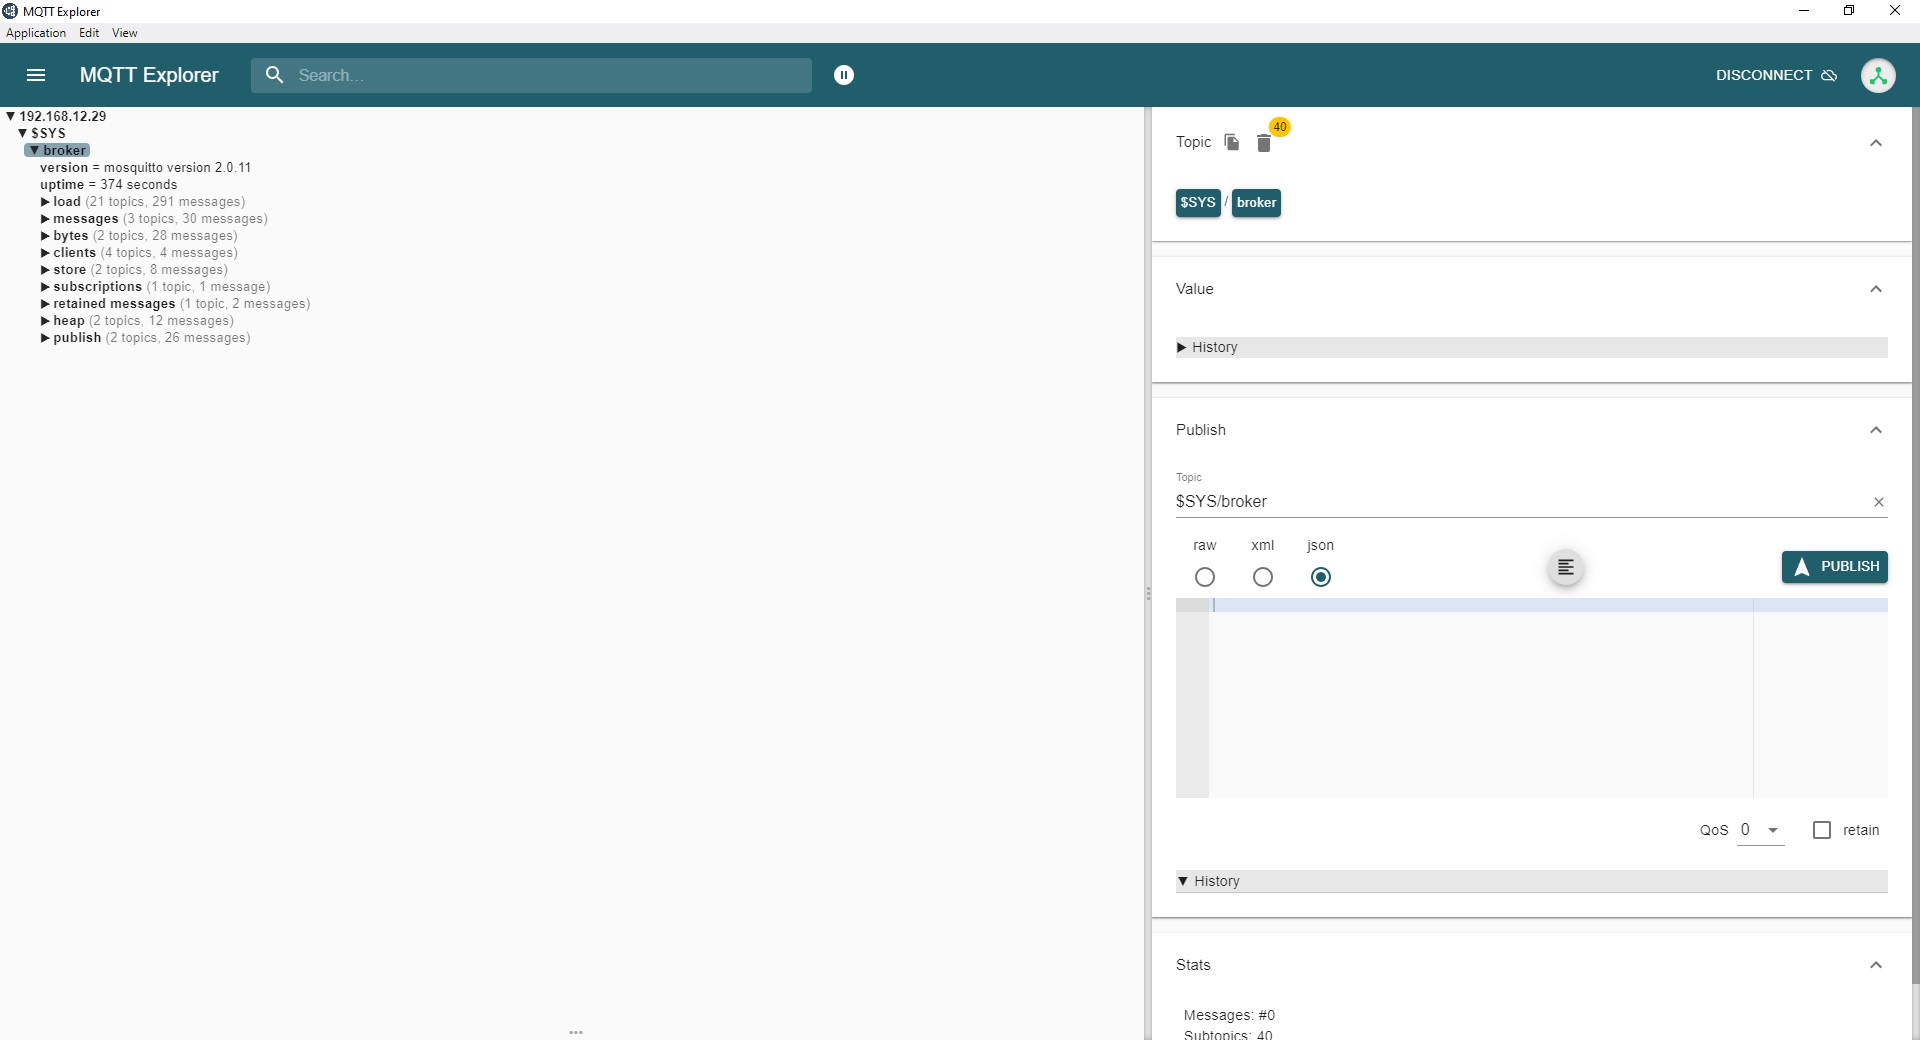Enable the retain checkbox
The height and width of the screenshot is (1040, 1920).
click(1822, 830)
